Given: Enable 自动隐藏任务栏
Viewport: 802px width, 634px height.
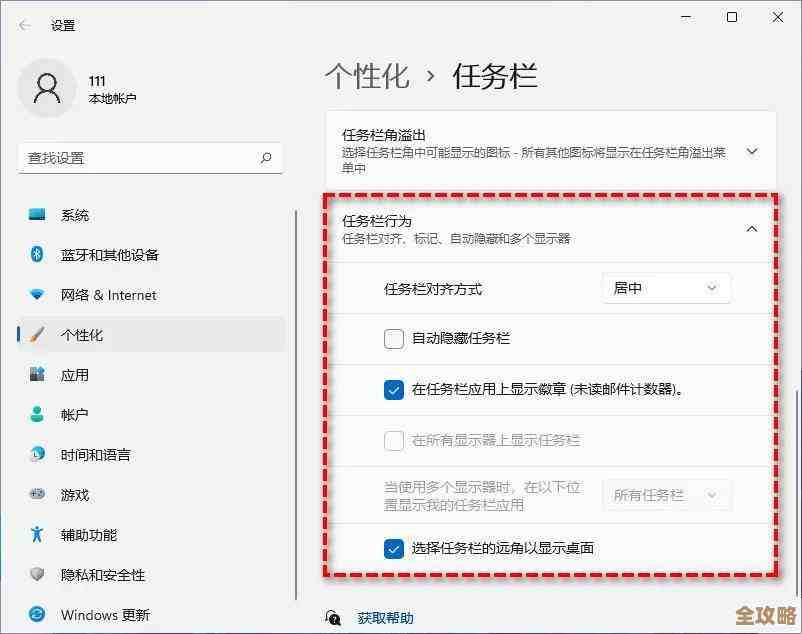Looking at the screenshot, I should (393, 339).
